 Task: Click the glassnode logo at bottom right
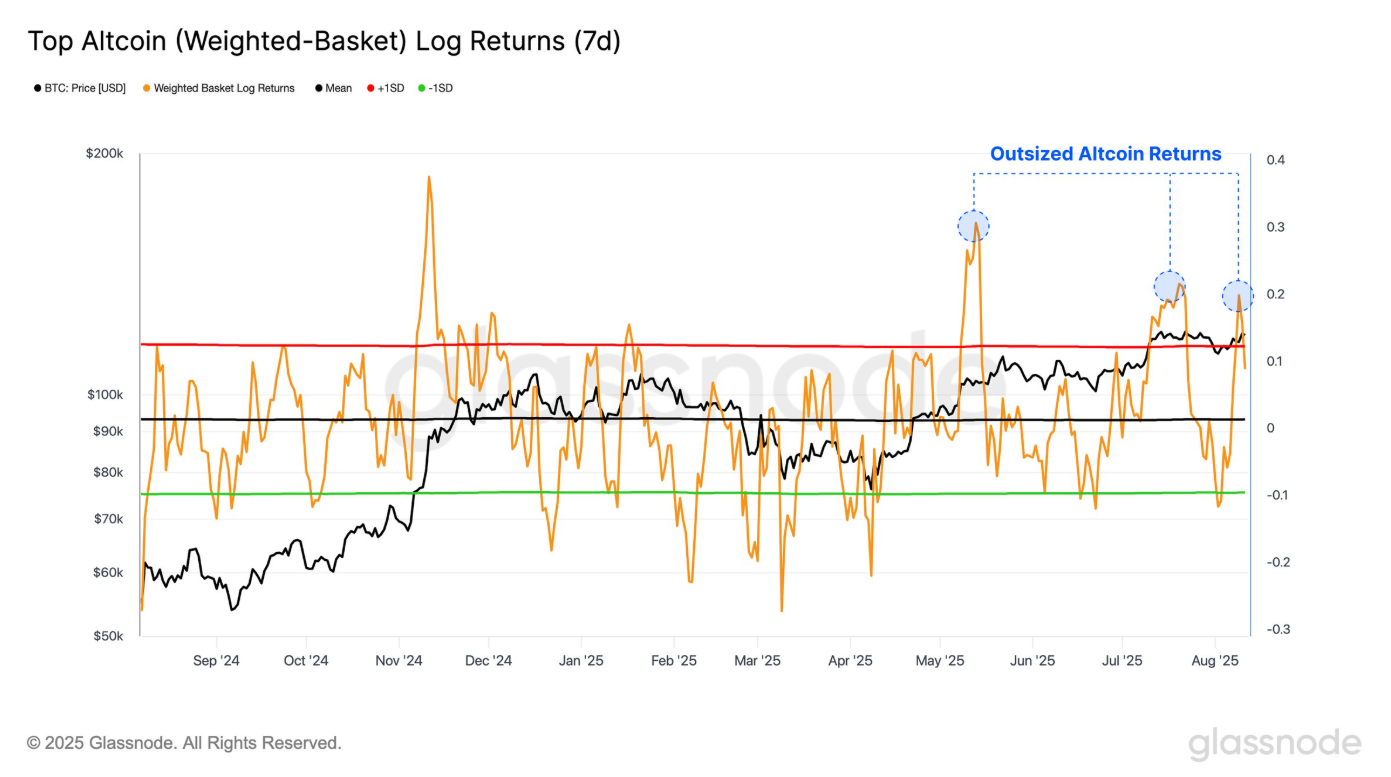[1275, 743]
